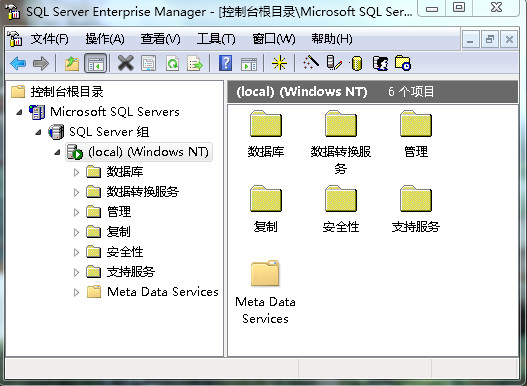The height and width of the screenshot is (386, 527).
Task: Collapse the SQL Server 组 node
Action: (x=39, y=132)
